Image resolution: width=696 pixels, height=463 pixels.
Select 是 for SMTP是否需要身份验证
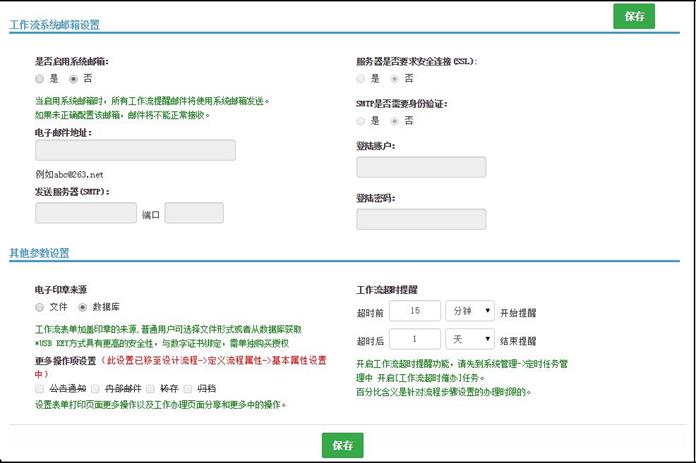[x=360, y=121]
